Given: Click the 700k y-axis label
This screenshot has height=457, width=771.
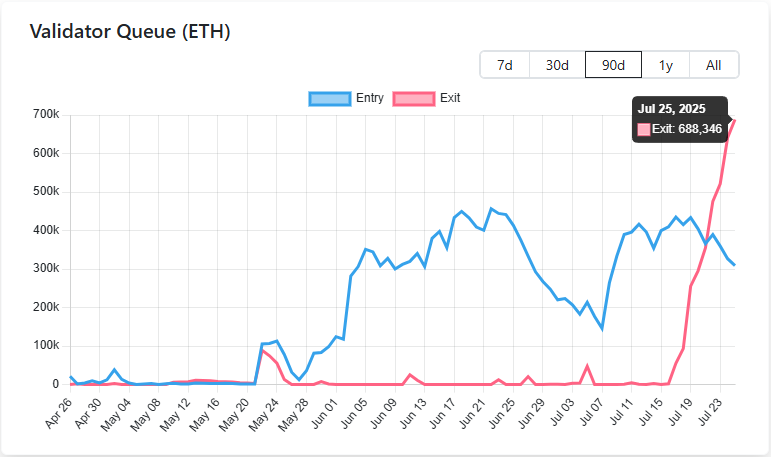Looking at the screenshot, I should tap(46, 115).
